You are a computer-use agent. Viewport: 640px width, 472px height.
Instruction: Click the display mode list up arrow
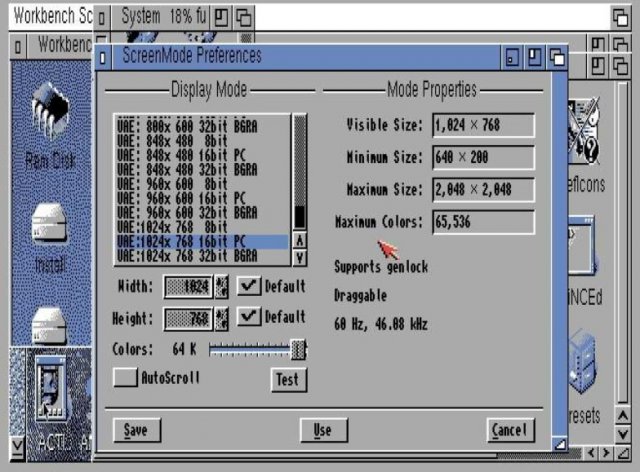click(x=300, y=240)
